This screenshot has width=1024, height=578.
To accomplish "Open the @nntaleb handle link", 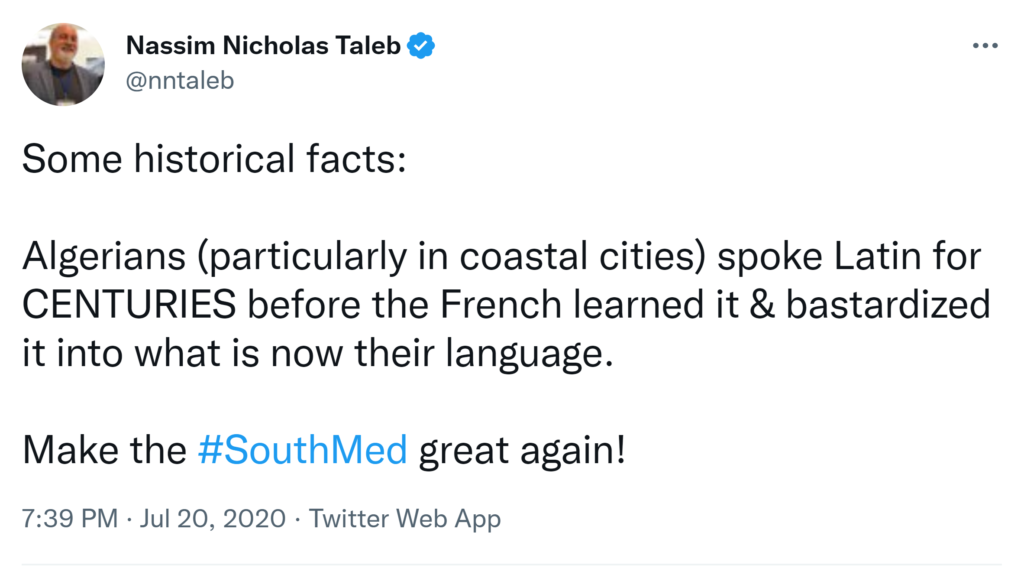I will pos(180,80).
